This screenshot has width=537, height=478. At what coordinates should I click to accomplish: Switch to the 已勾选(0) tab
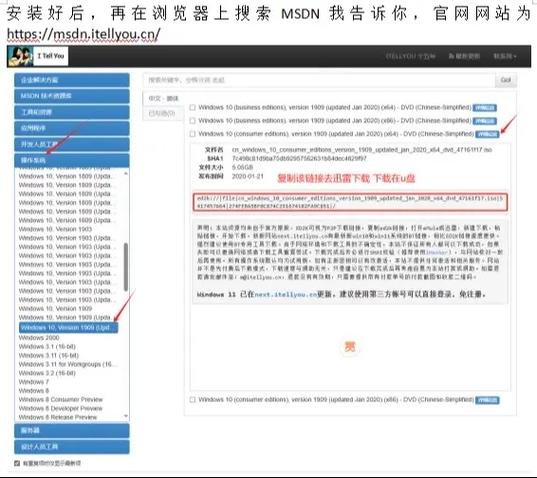[162, 113]
